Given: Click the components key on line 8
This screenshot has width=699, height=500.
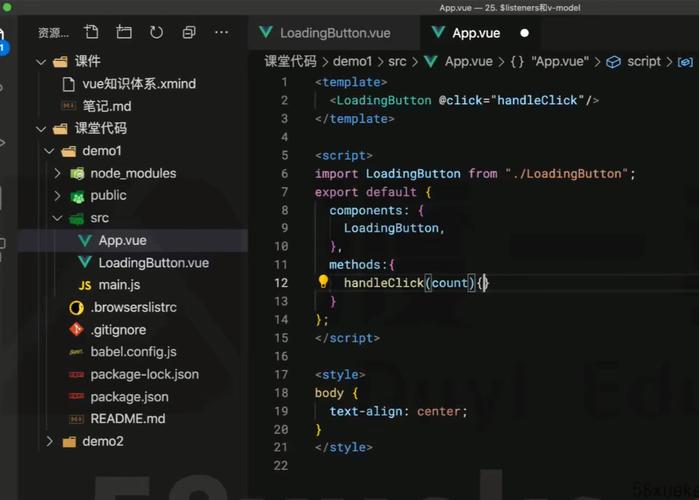Looking at the screenshot, I should (366, 210).
